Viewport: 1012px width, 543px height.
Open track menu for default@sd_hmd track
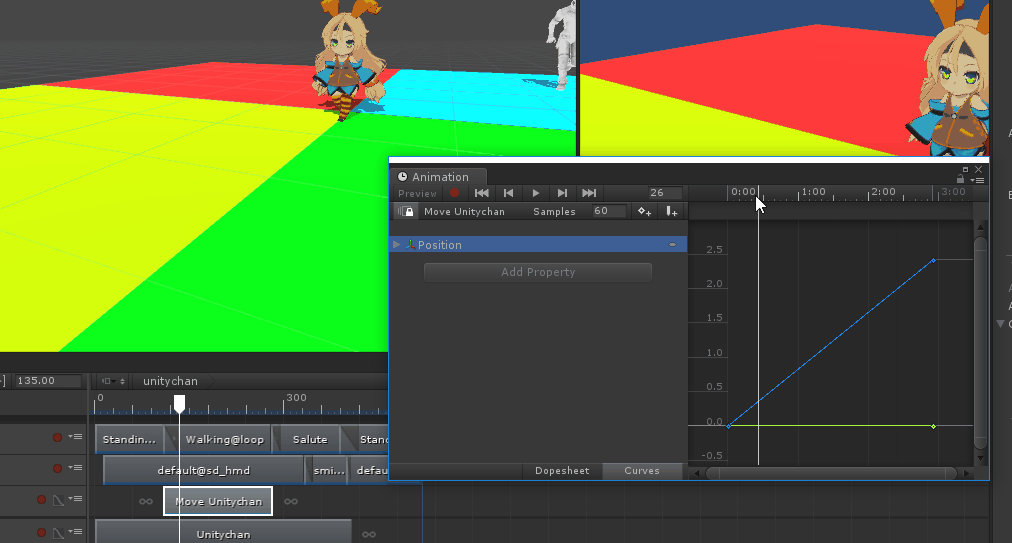click(x=76, y=468)
